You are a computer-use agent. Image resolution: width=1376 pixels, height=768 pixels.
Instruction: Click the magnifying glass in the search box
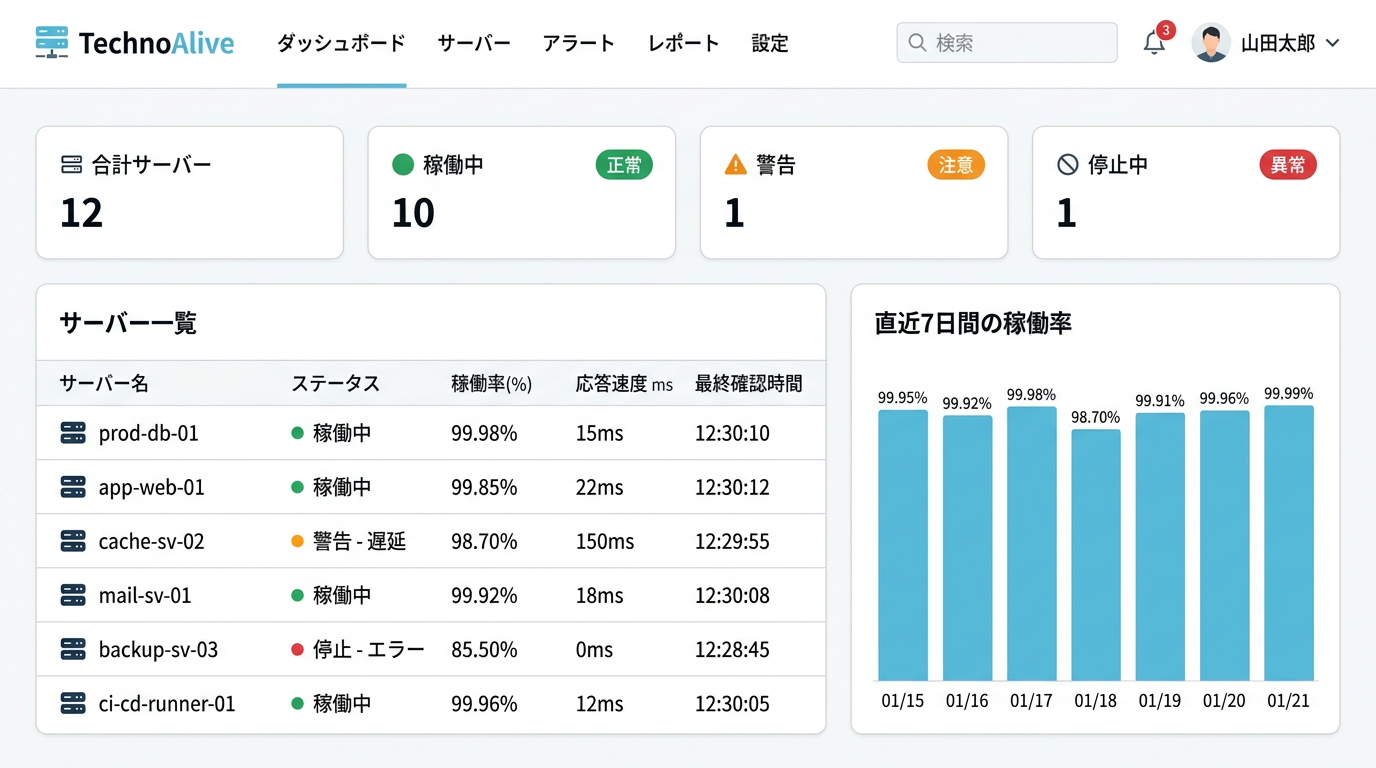[x=917, y=42]
